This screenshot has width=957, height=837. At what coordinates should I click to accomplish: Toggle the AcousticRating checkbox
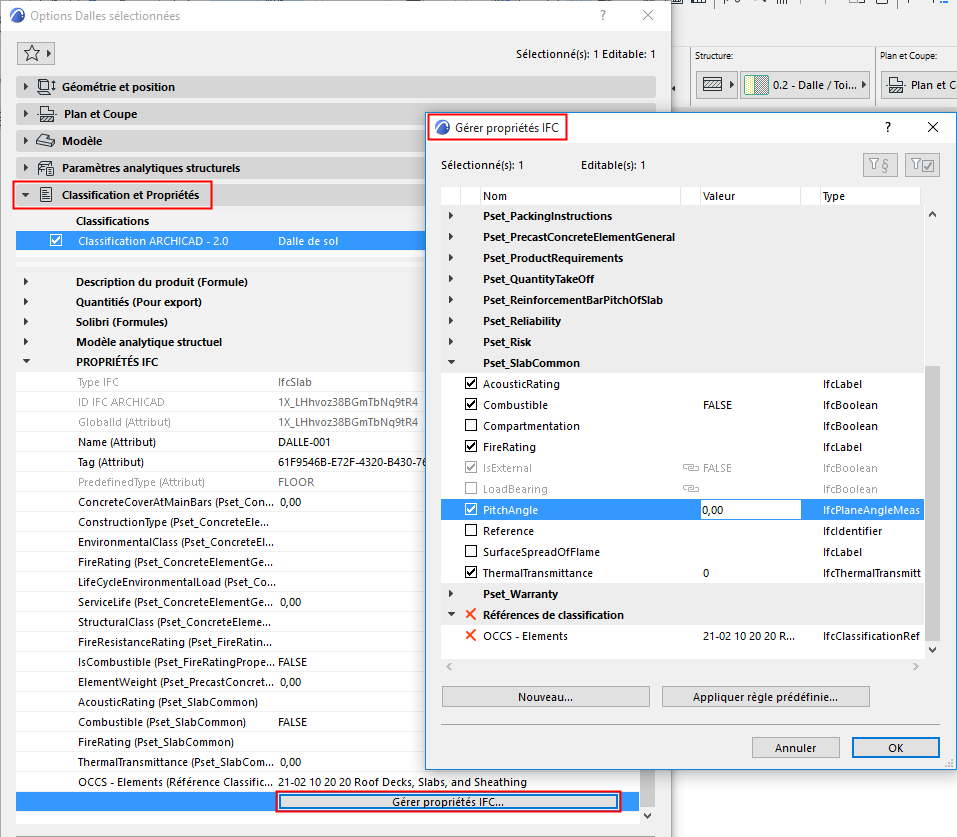point(471,383)
